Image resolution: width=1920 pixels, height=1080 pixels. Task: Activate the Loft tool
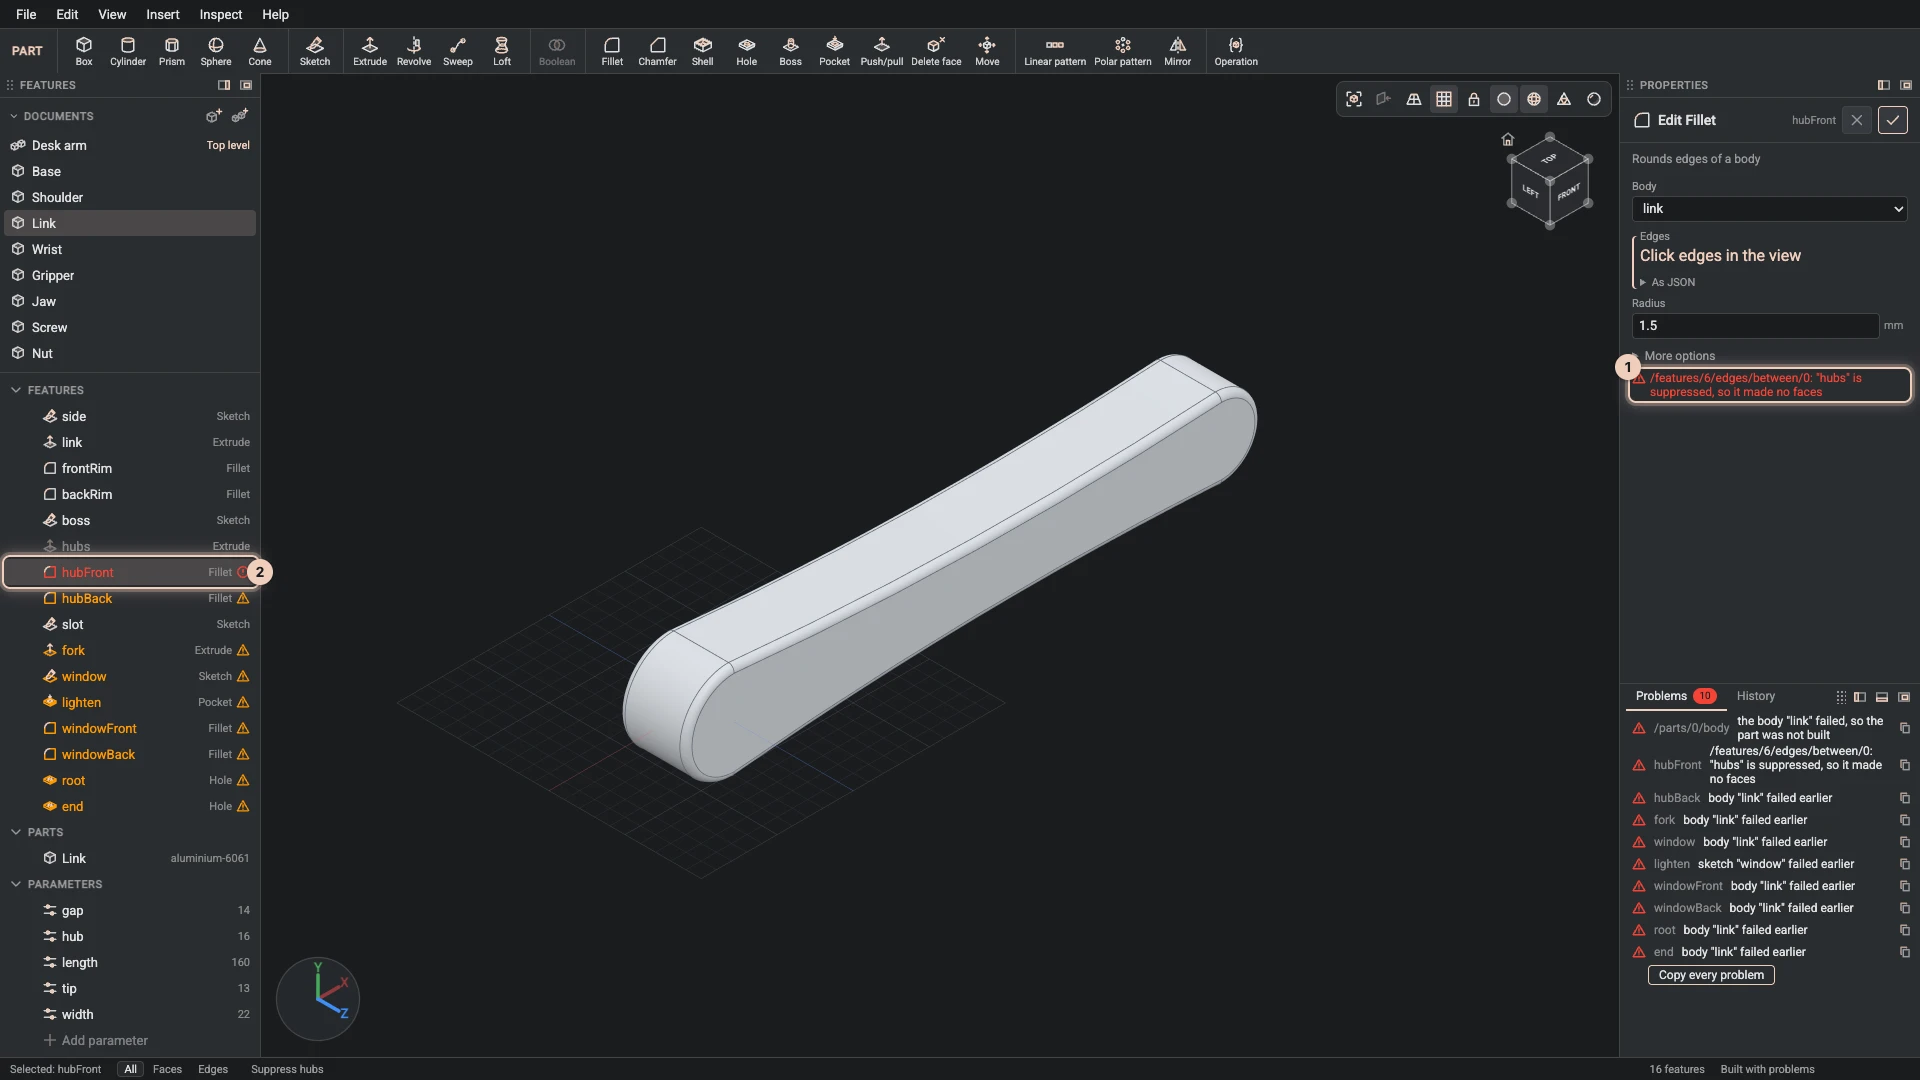click(x=501, y=51)
